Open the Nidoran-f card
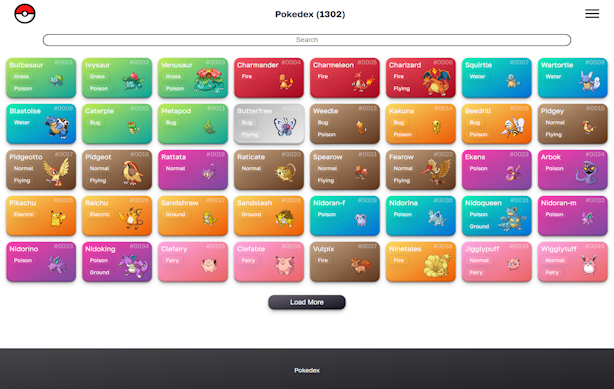The image size is (614, 389). tap(345, 215)
